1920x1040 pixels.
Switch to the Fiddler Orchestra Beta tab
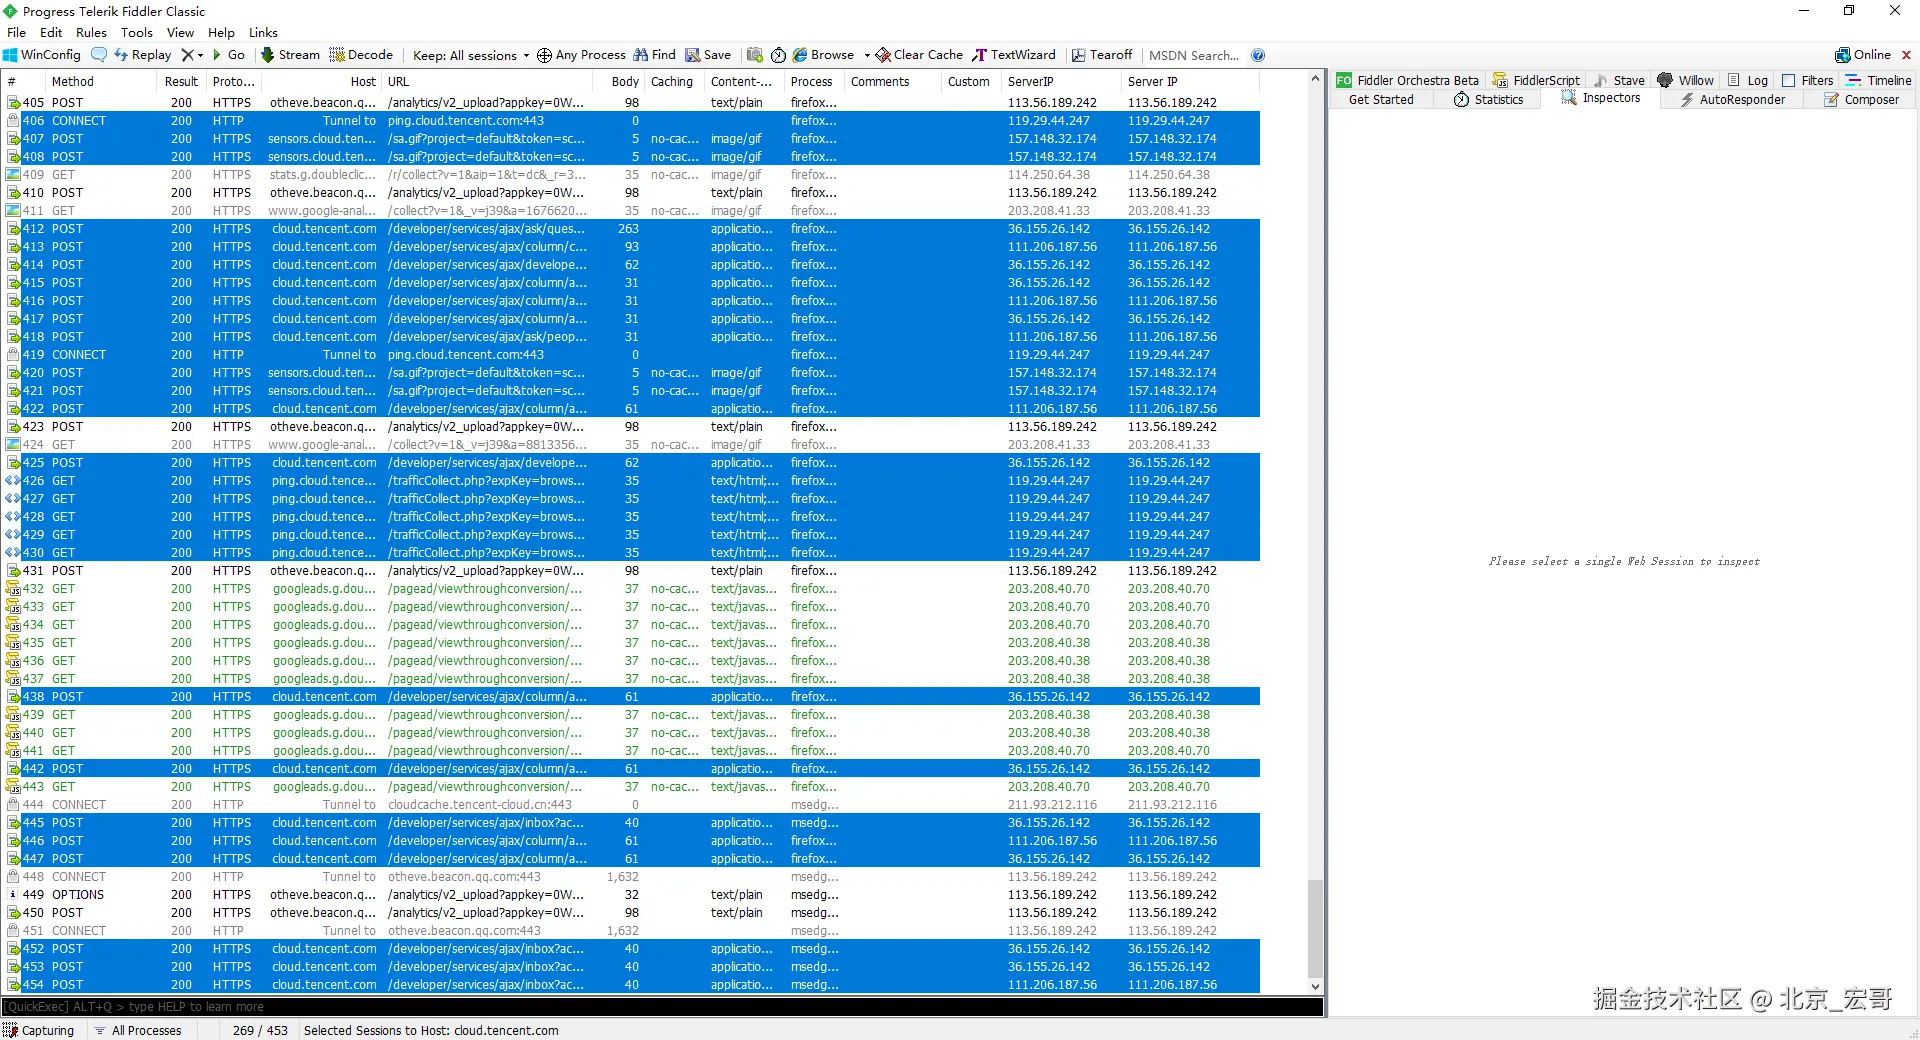(x=1407, y=80)
